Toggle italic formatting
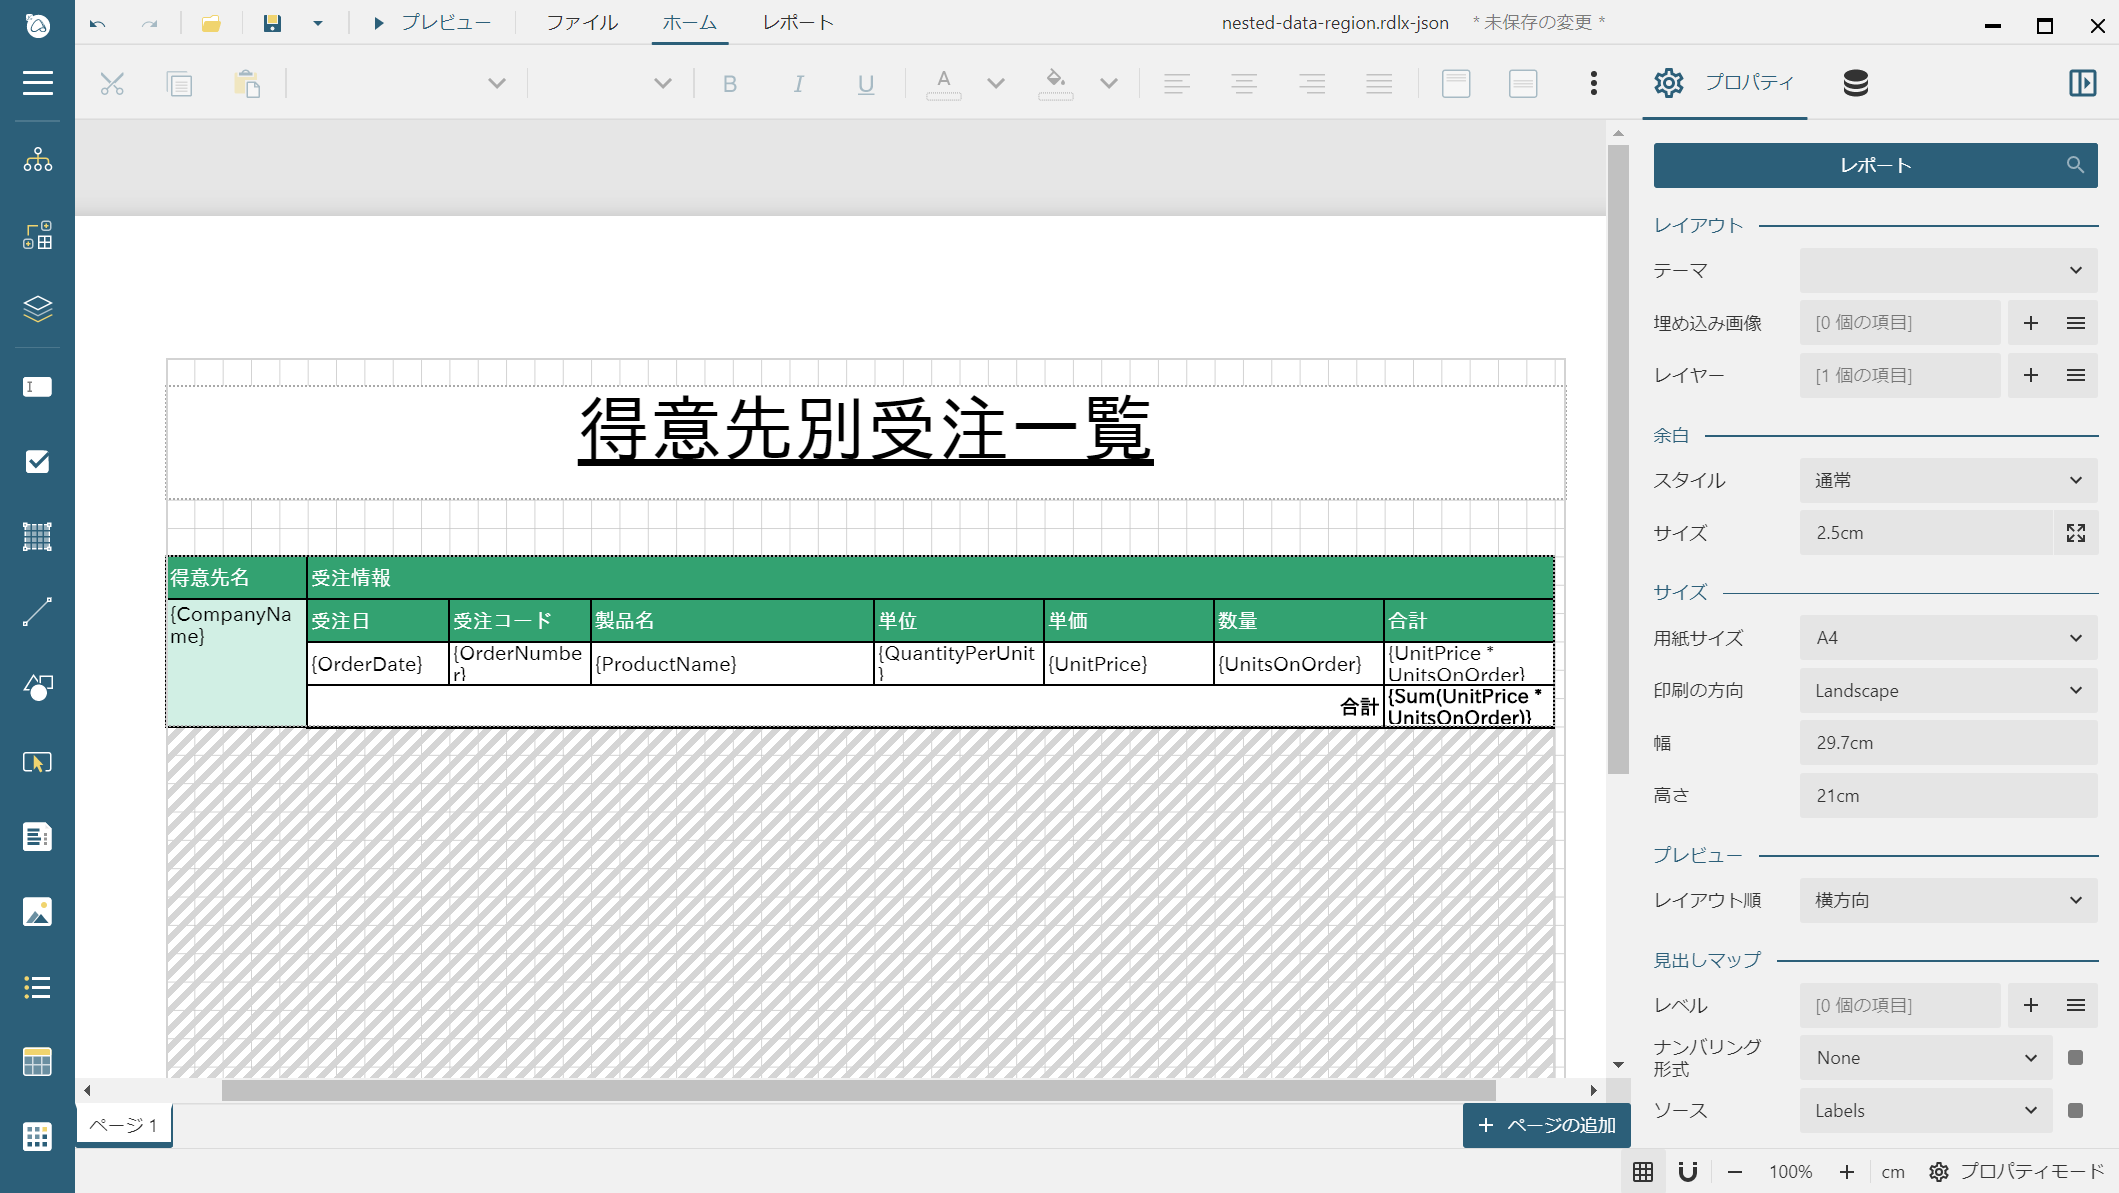2119x1193 pixels. [798, 84]
